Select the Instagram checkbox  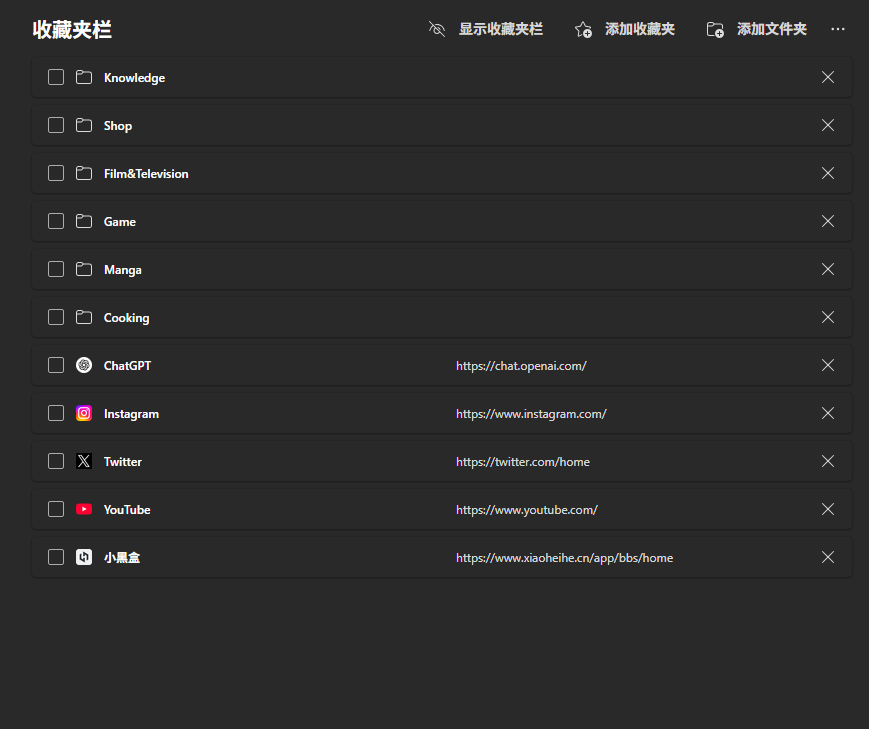click(56, 413)
